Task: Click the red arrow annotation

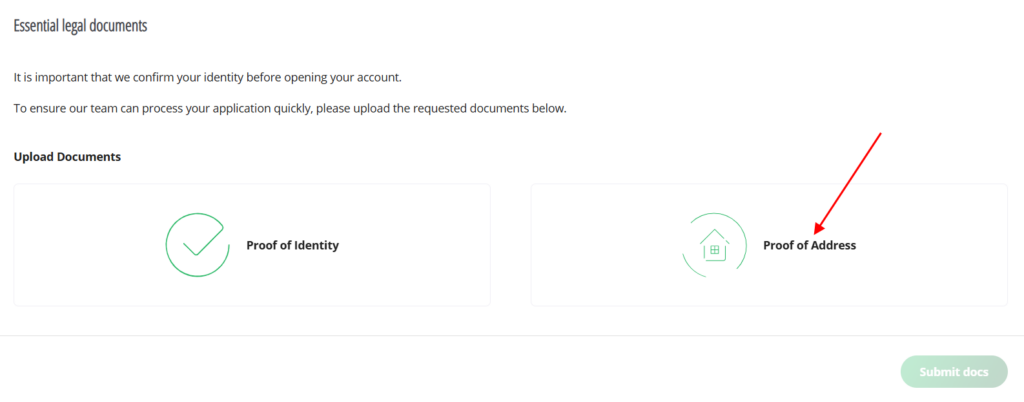Action: [848, 180]
